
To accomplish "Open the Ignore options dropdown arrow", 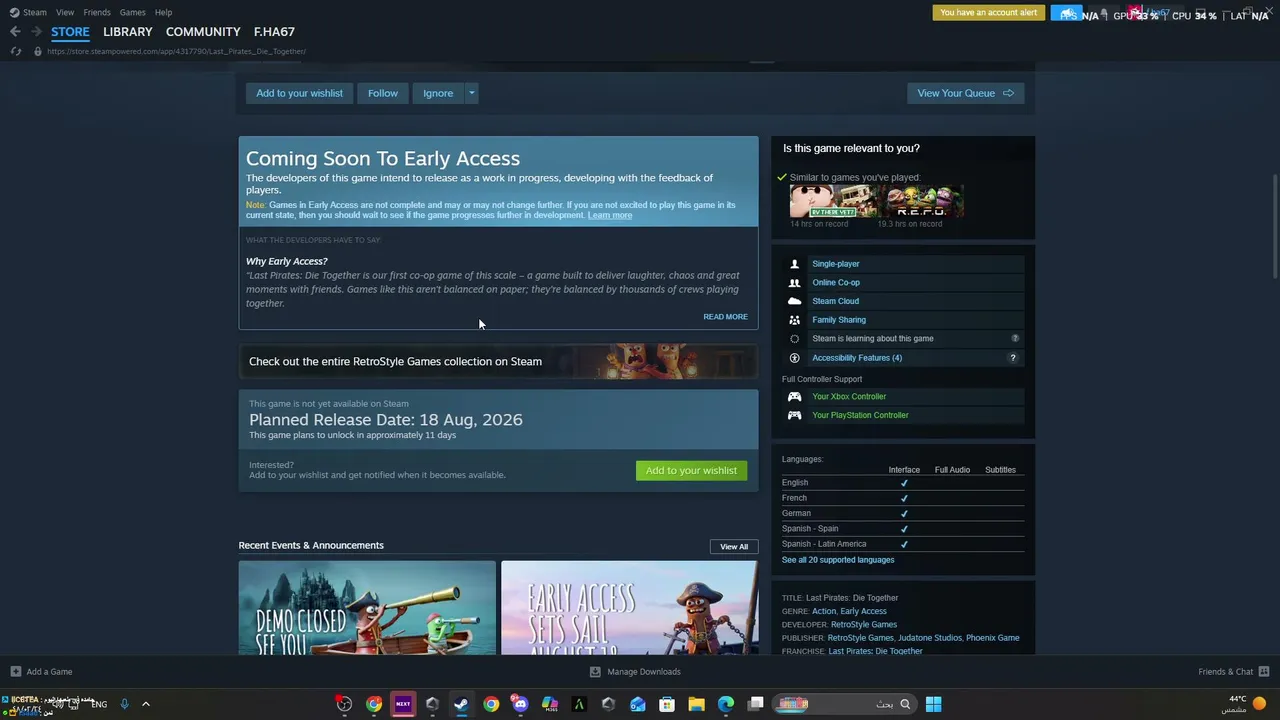I will [x=472, y=93].
